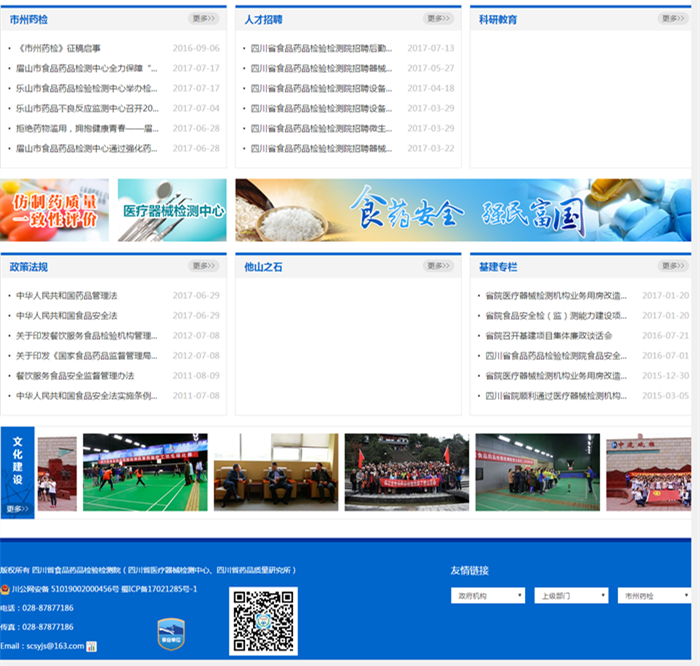Click 更多 in the 他山之石 panel
This screenshot has height=666, width=700.
coord(438,266)
